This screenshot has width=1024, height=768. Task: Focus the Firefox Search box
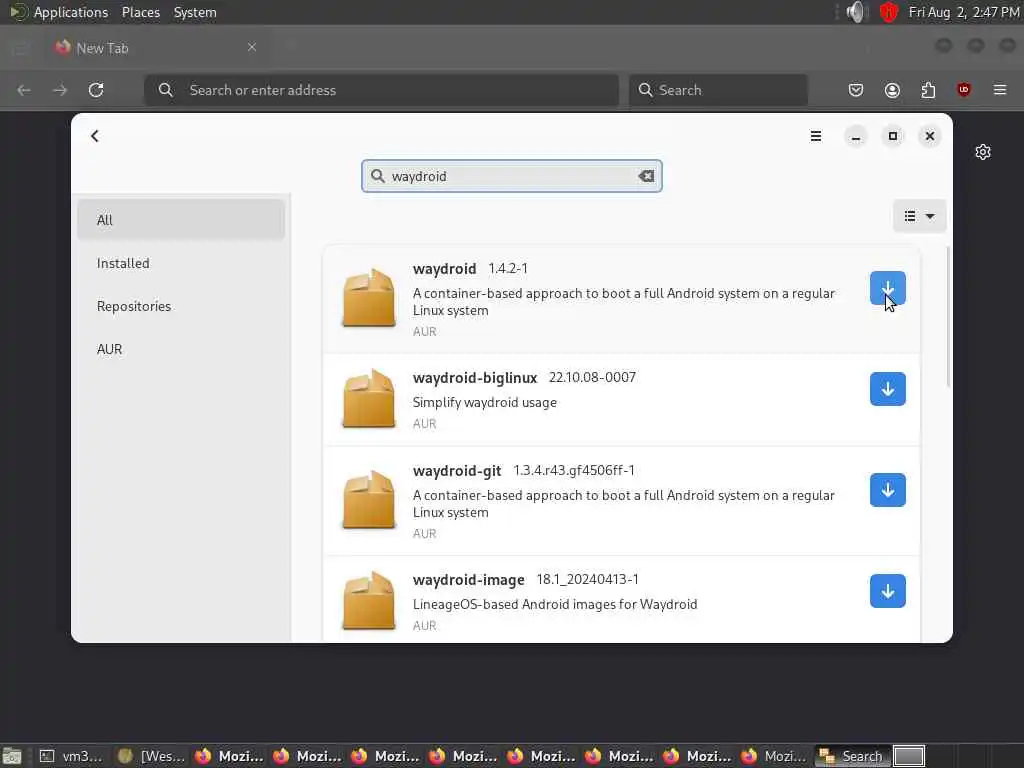[x=718, y=90]
